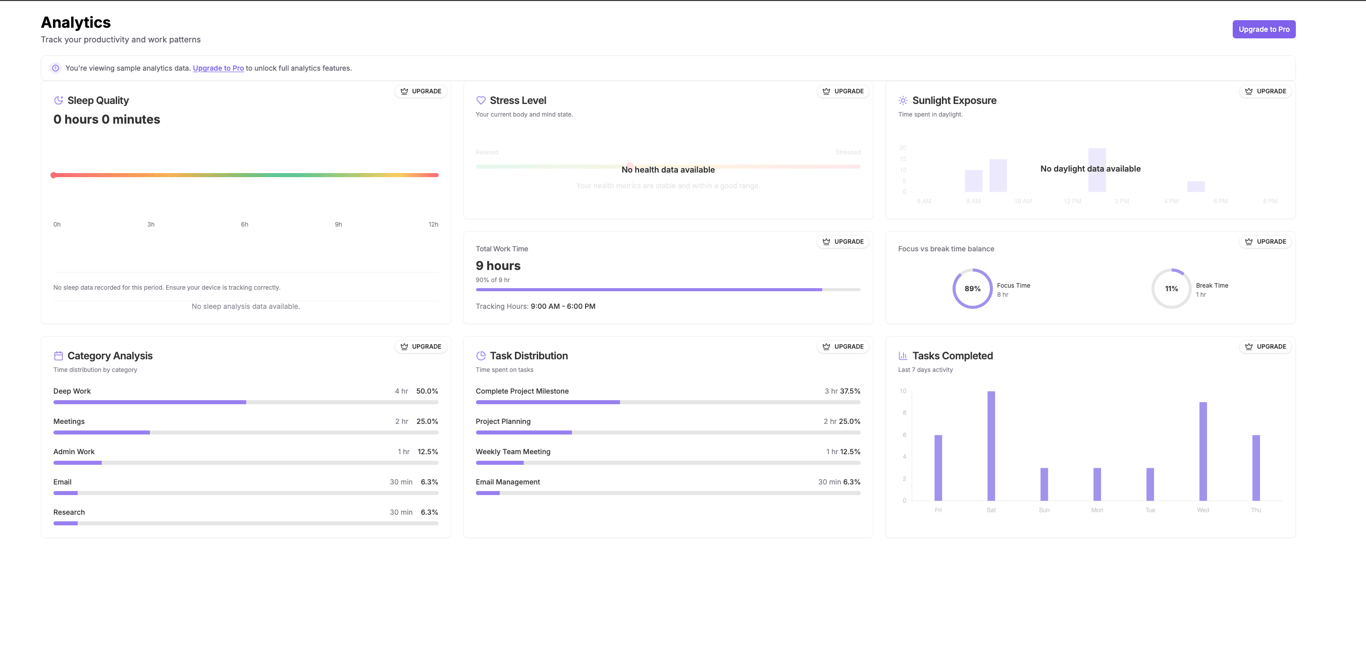Image resolution: width=1366 pixels, height=651 pixels.
Task: Click UPGRADE on the focus vs break balance card
Action: (1265, 241)
